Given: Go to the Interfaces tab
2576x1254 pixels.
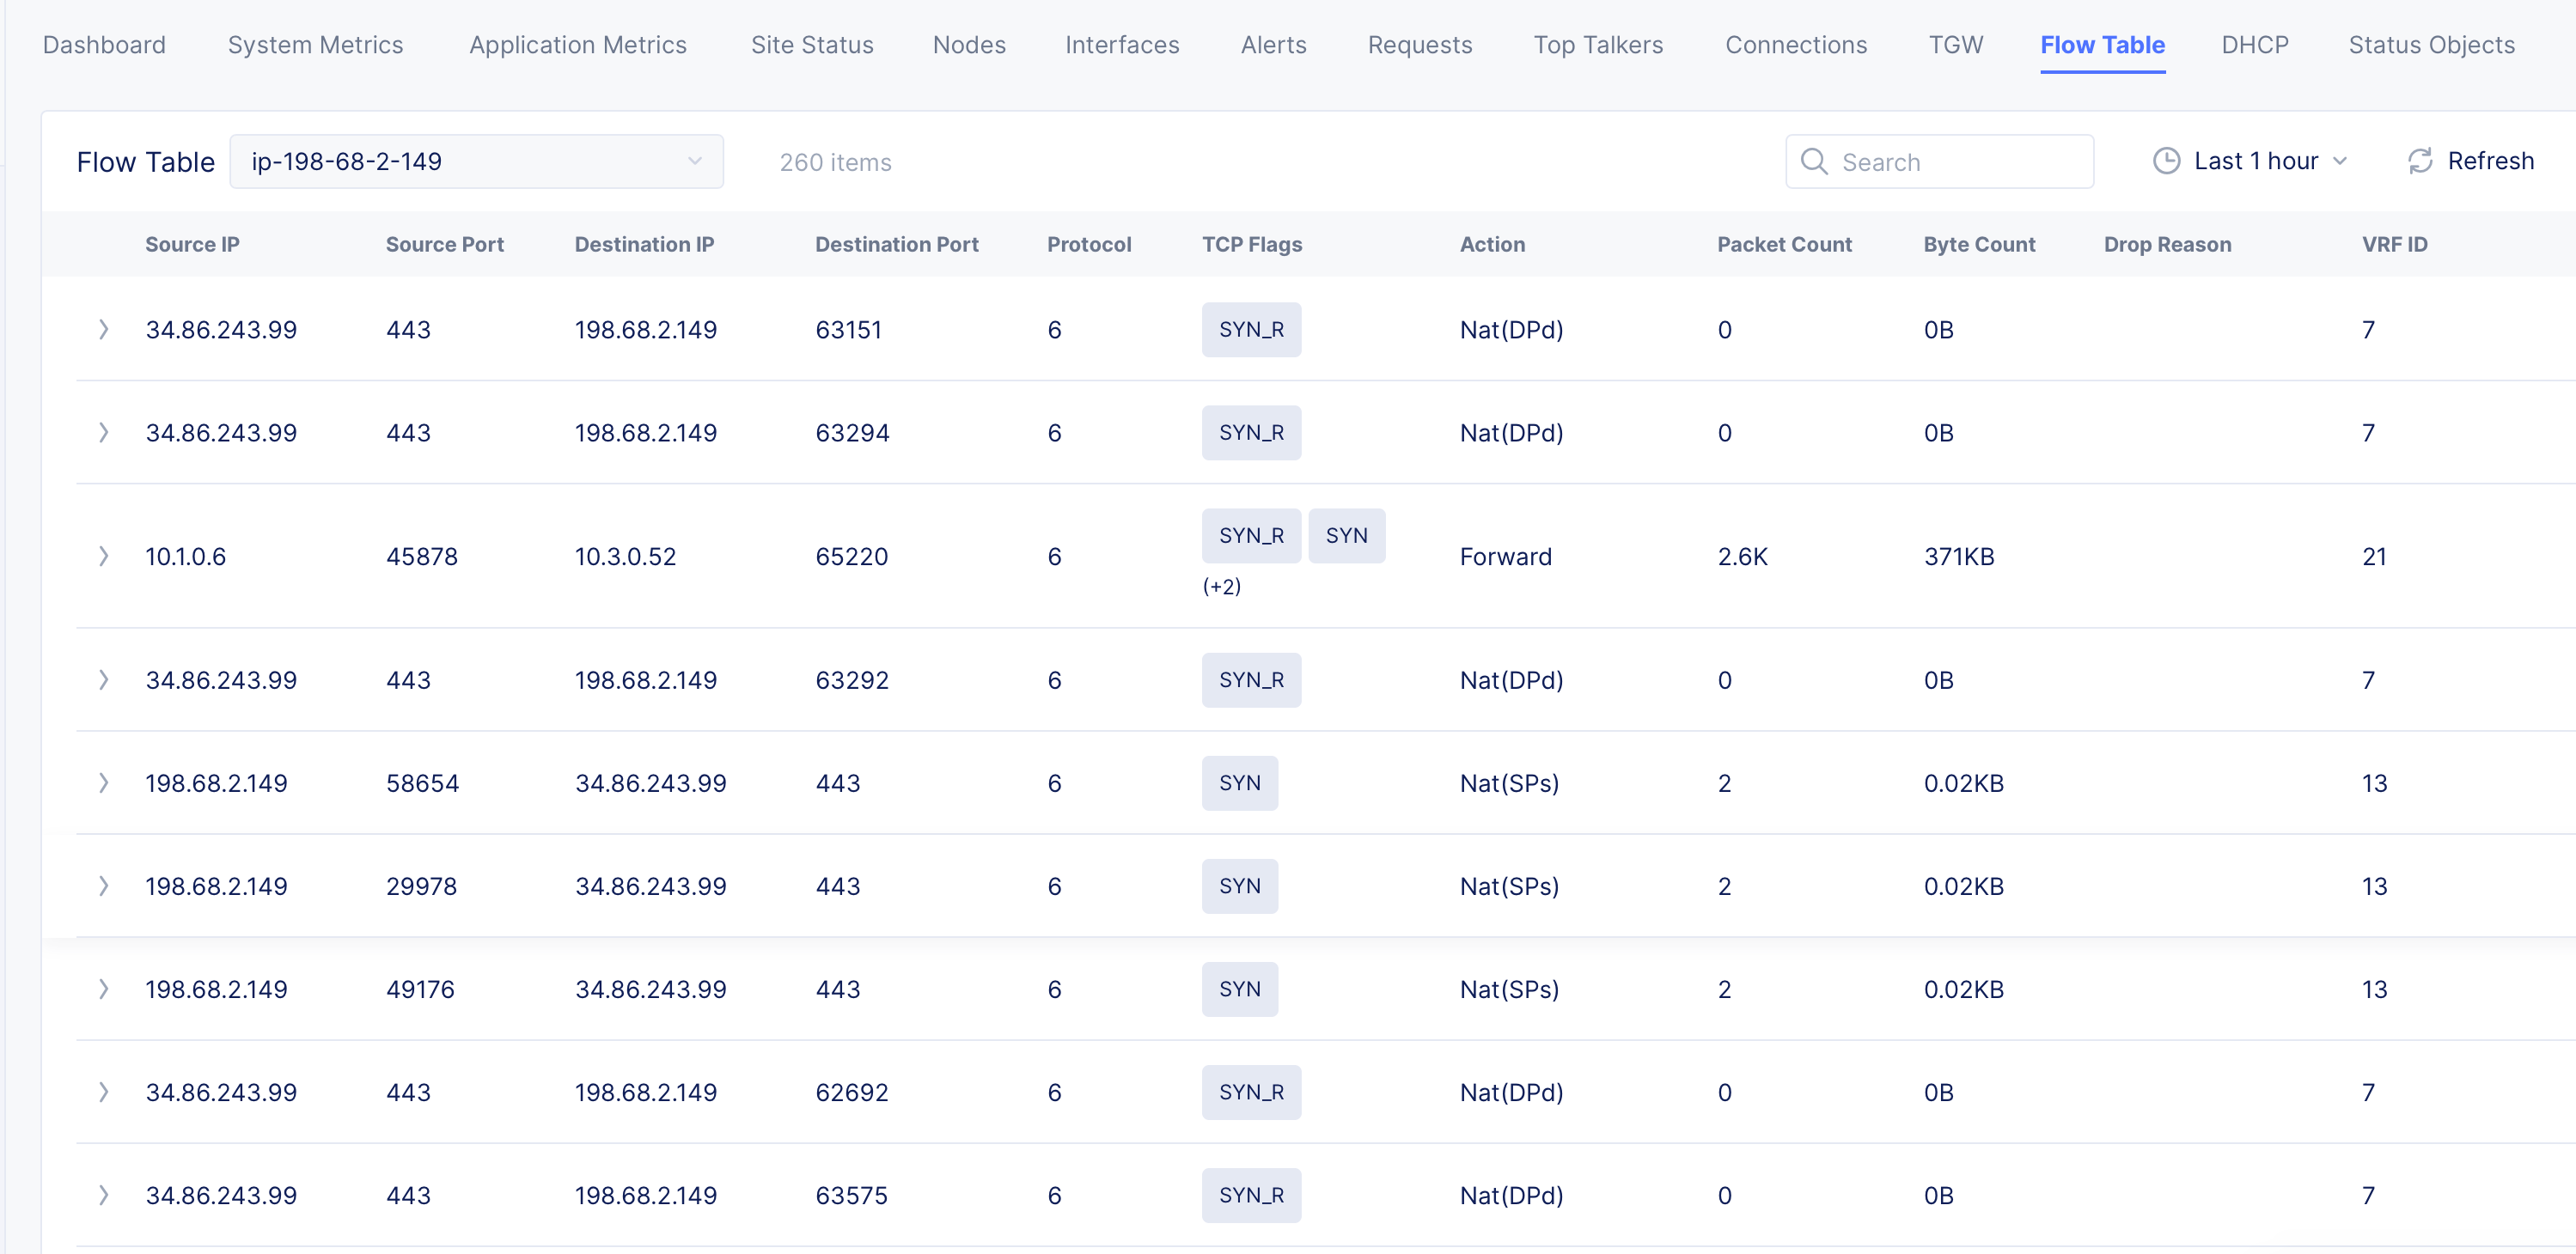Looking at the screenshot, I should coord(1121,45).
